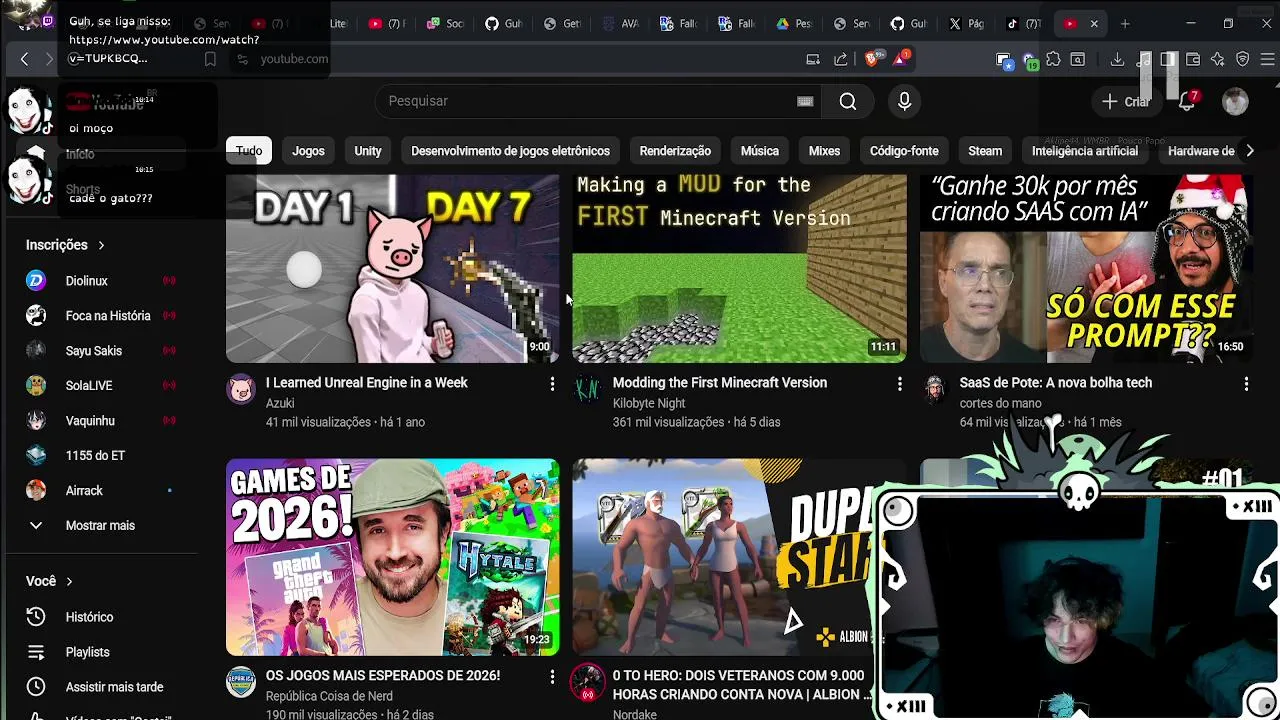1280x720 pixels.
Task: Open the YouTube account avatar menu
Action: tap(1235, 101)
